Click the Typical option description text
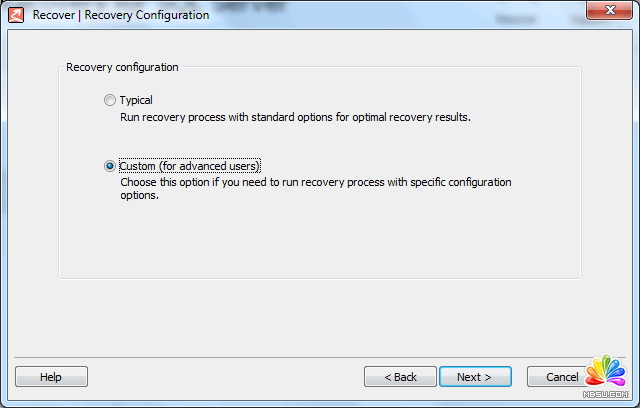640x408 pixels. pyautogui.click(x=295, y=118)
